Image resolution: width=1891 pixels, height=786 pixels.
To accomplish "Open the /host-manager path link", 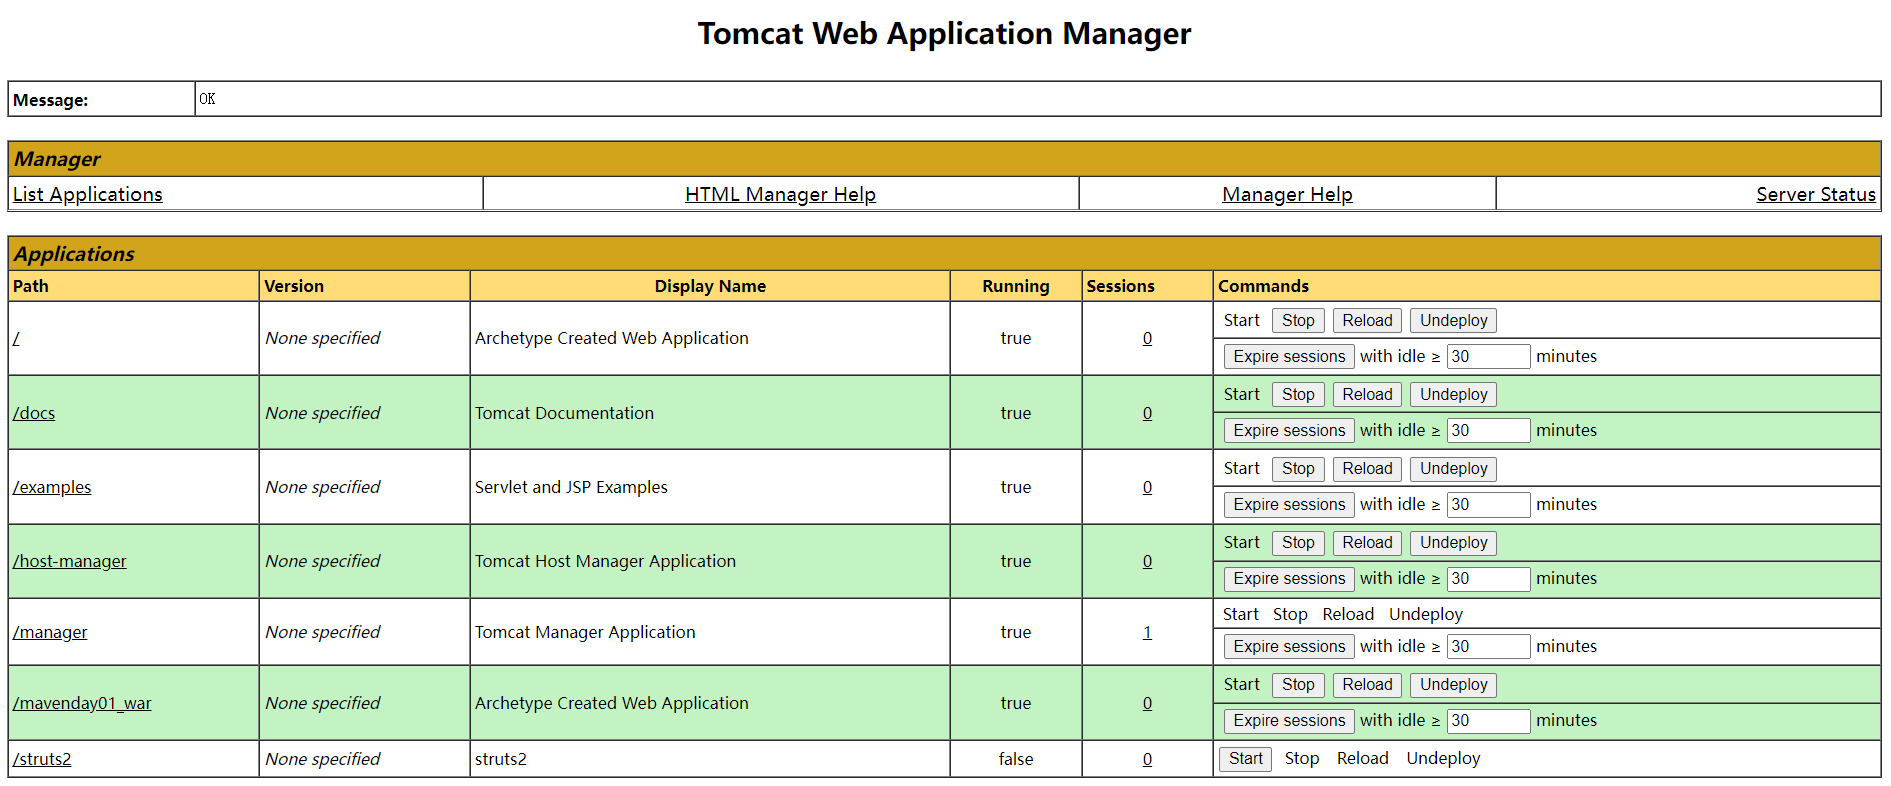I will coord(70,561).
